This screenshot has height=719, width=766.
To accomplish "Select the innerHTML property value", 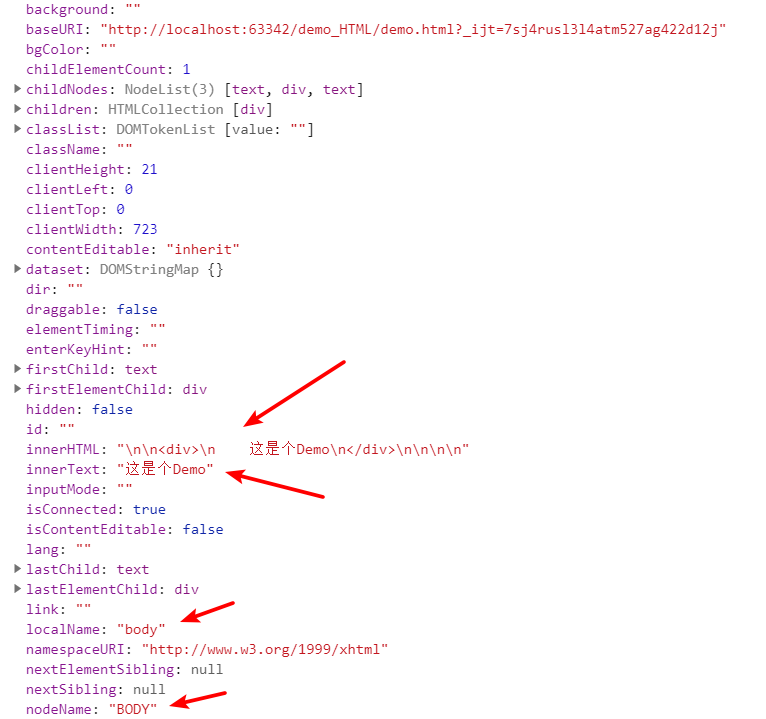I will point(293,449).
